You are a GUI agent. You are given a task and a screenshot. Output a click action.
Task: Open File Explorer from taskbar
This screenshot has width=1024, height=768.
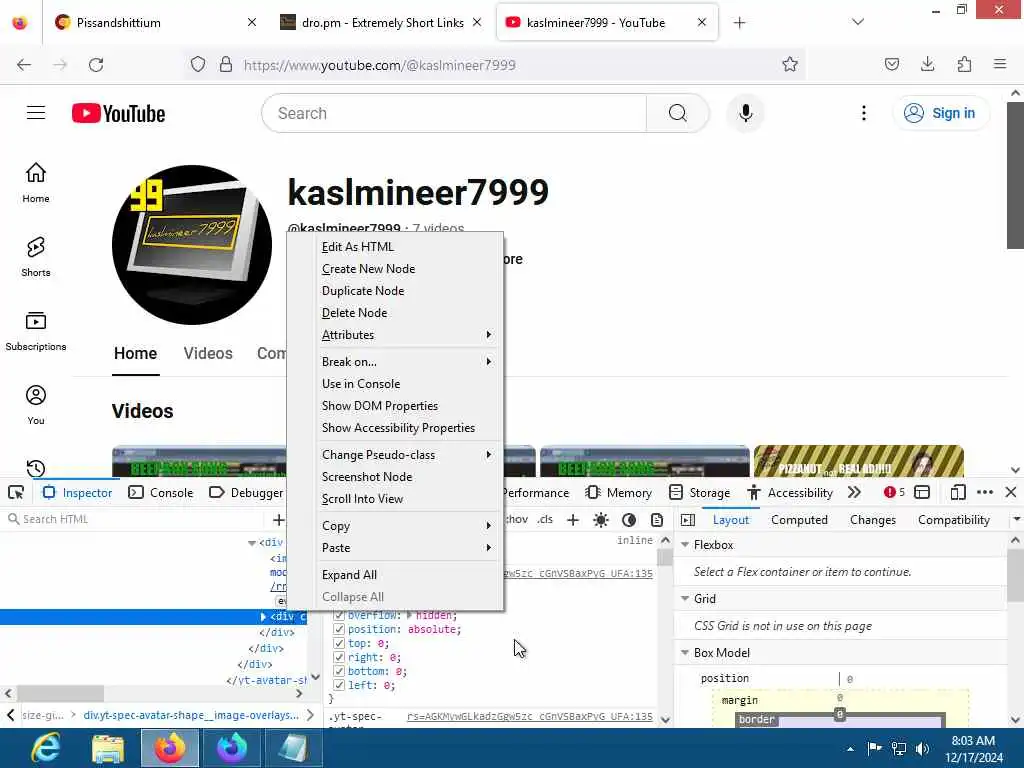pos(108,748)
